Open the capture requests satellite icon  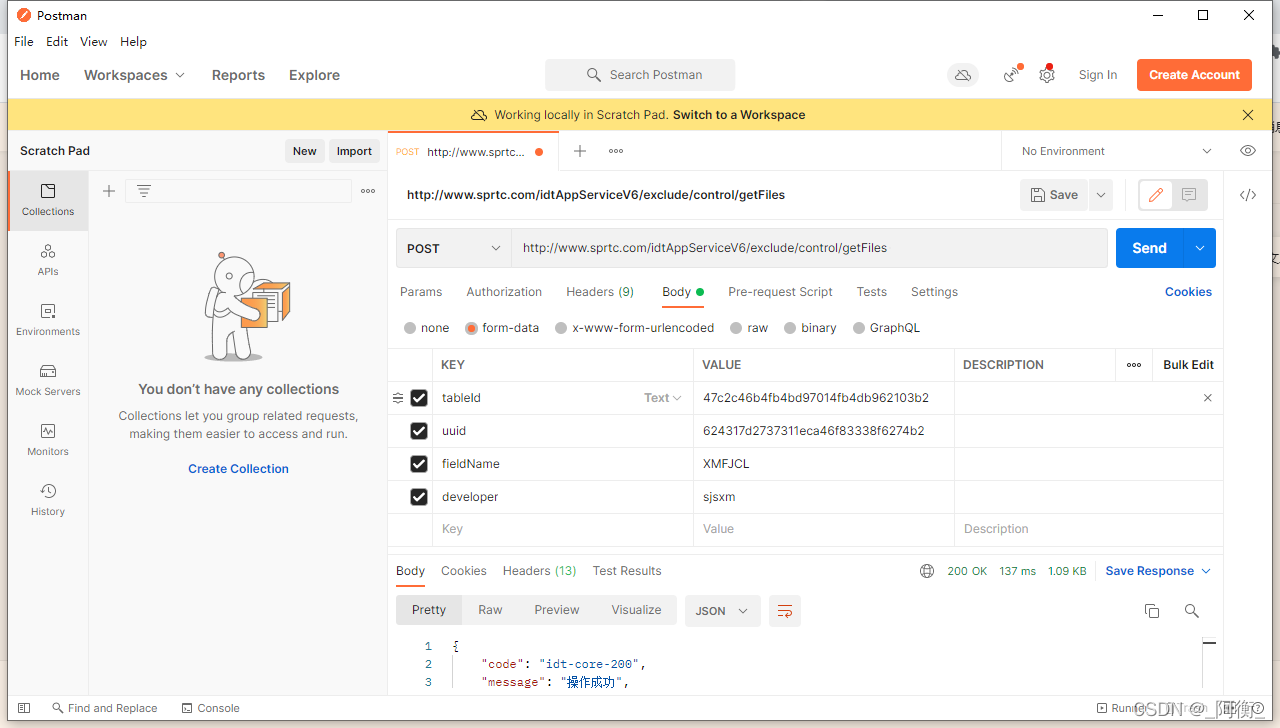click(1012, 75)
